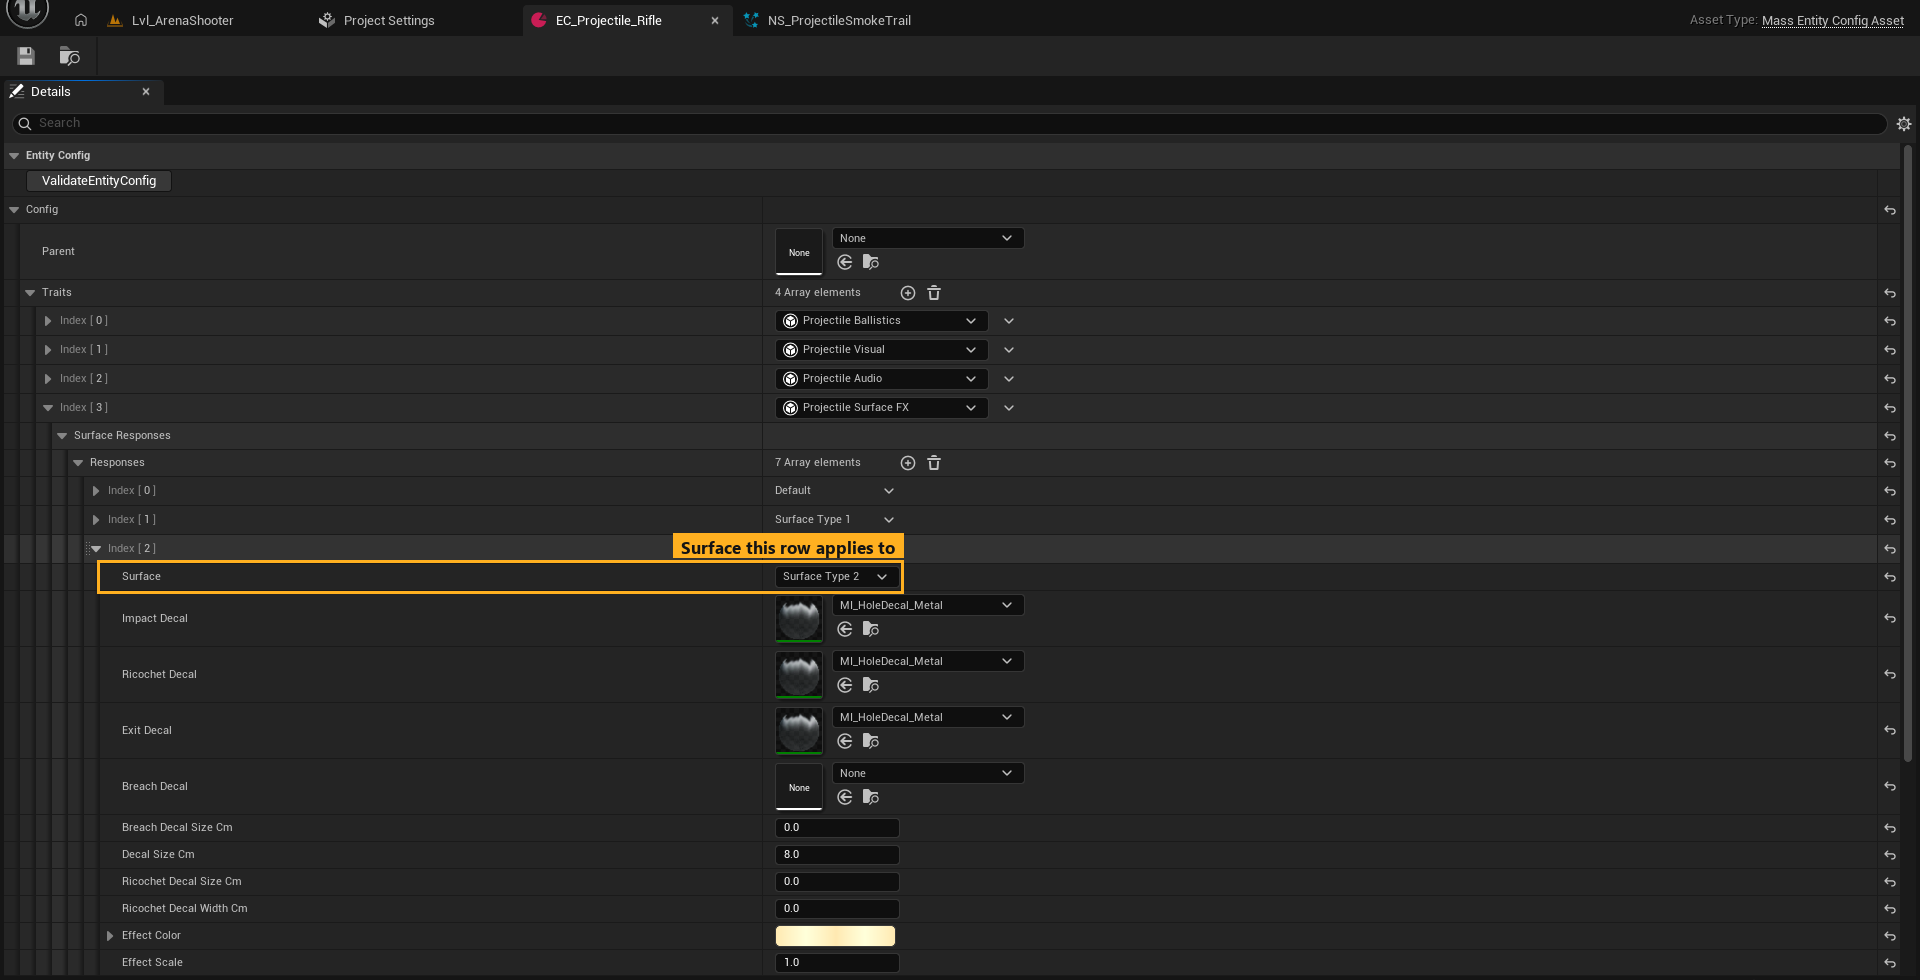Click the ValidateEntityConfig button
Image resolution: width=1920 pixels, height=980 pixels.
pos(99,181)
